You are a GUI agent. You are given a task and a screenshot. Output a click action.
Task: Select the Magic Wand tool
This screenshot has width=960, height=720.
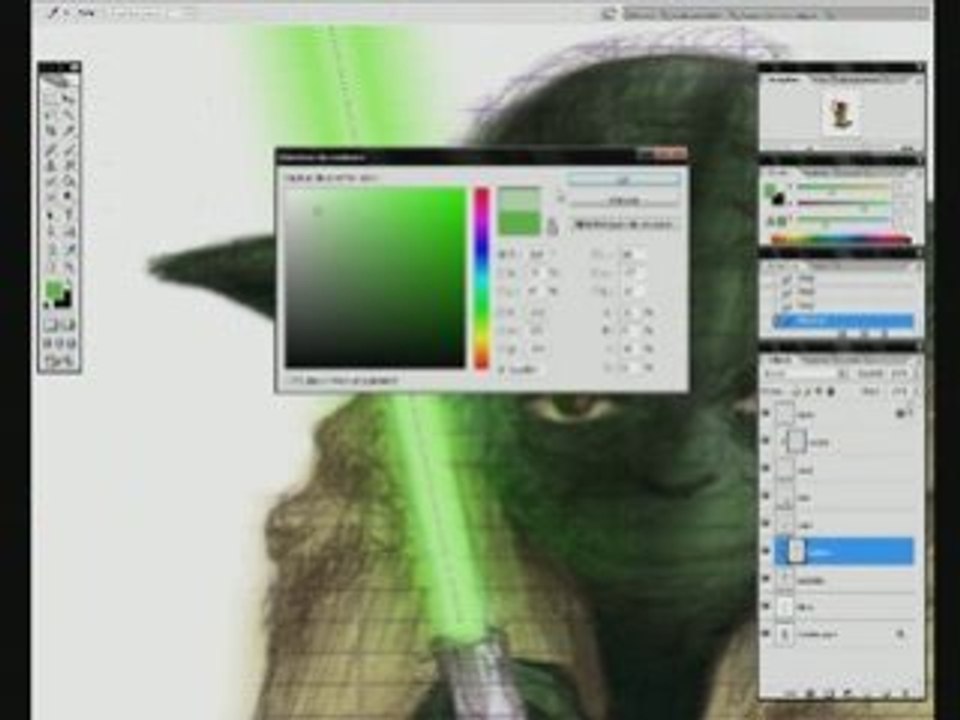click(68, 114)
